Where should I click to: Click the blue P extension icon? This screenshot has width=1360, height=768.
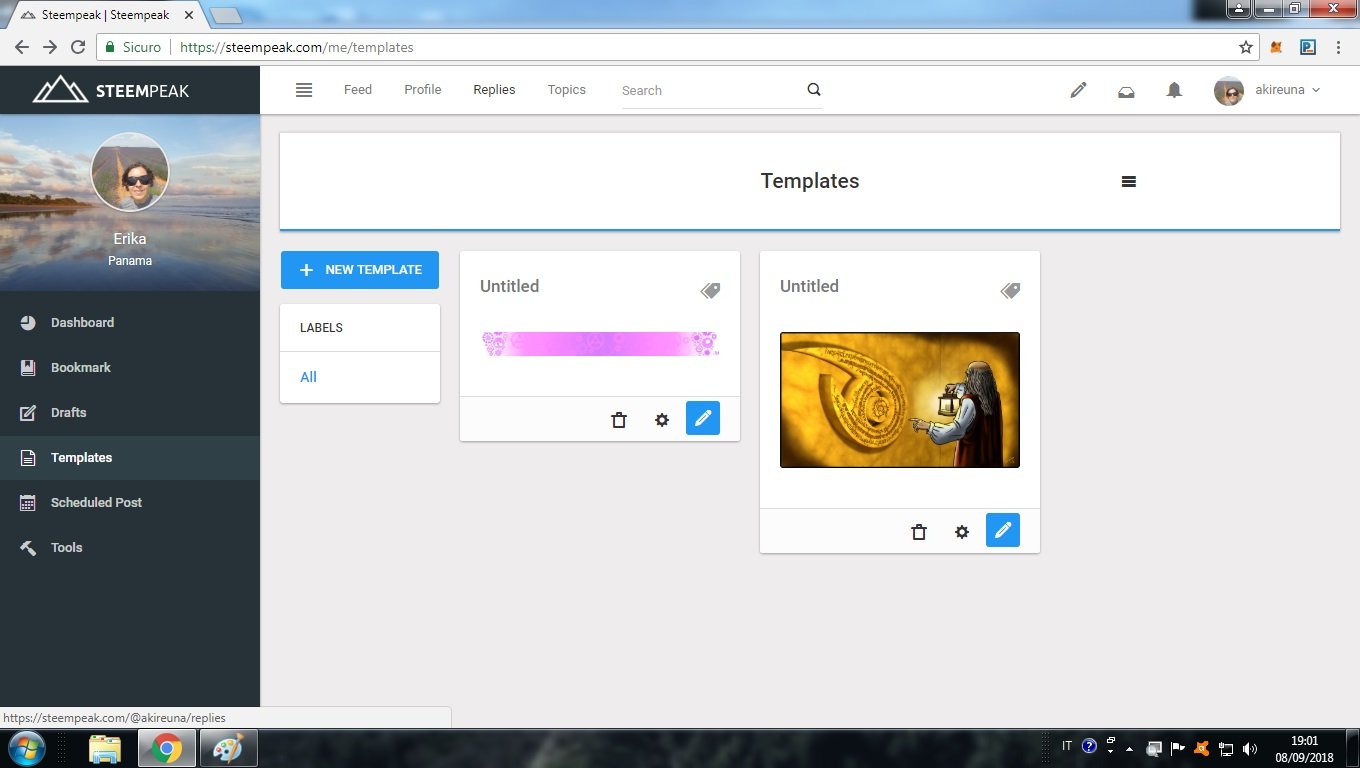[x=1307, y=47]
